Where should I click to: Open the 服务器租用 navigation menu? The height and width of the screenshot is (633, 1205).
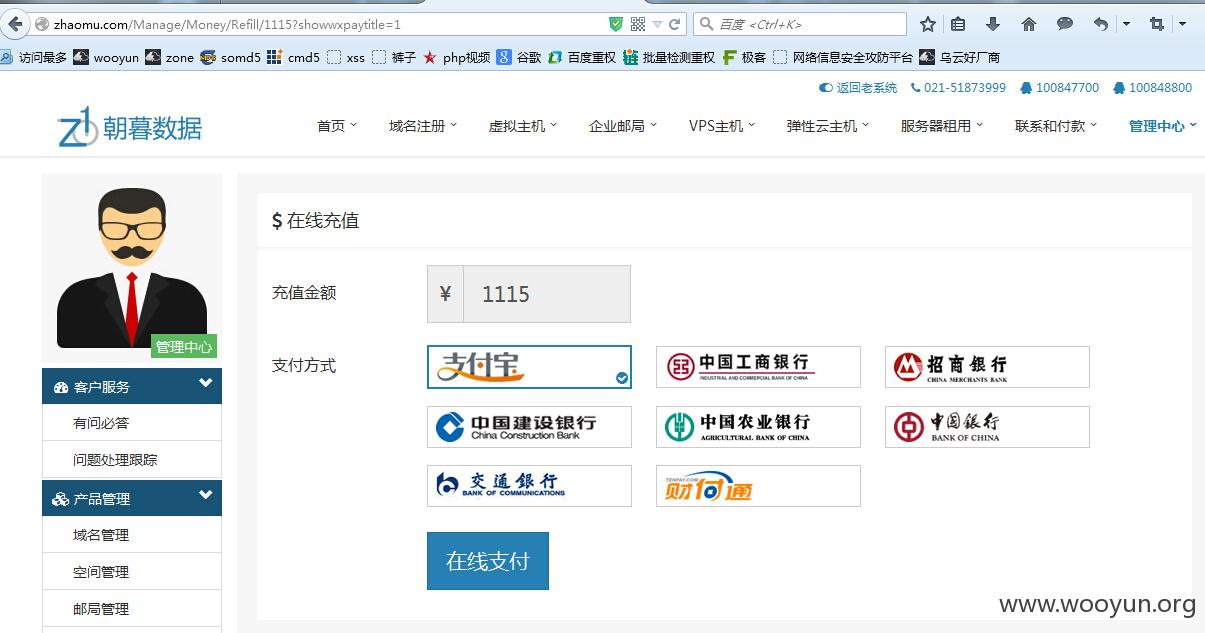[x=941, y=126]
